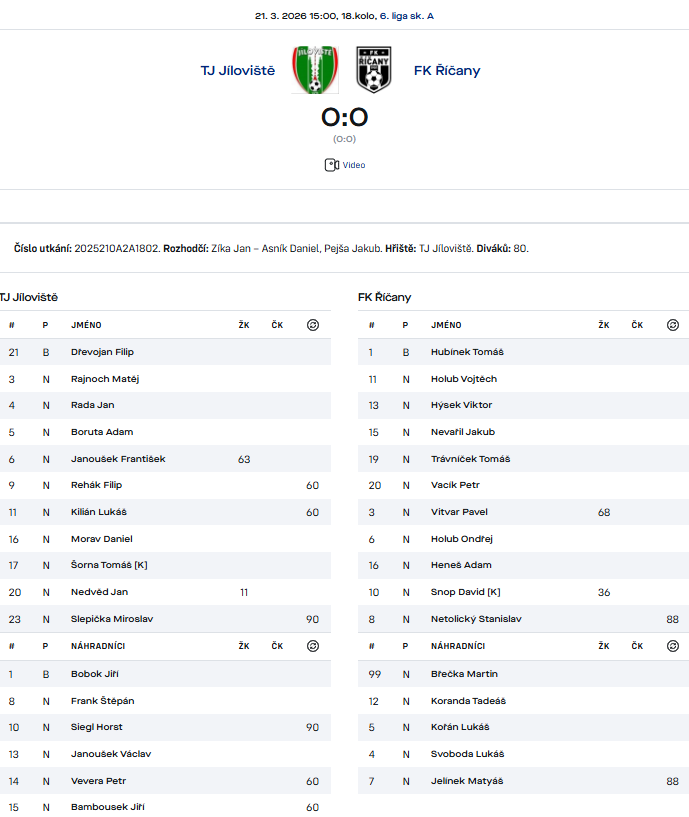
Task: Click the 0:0 match score
Action: pyautogui.click(x=344, y=117)
